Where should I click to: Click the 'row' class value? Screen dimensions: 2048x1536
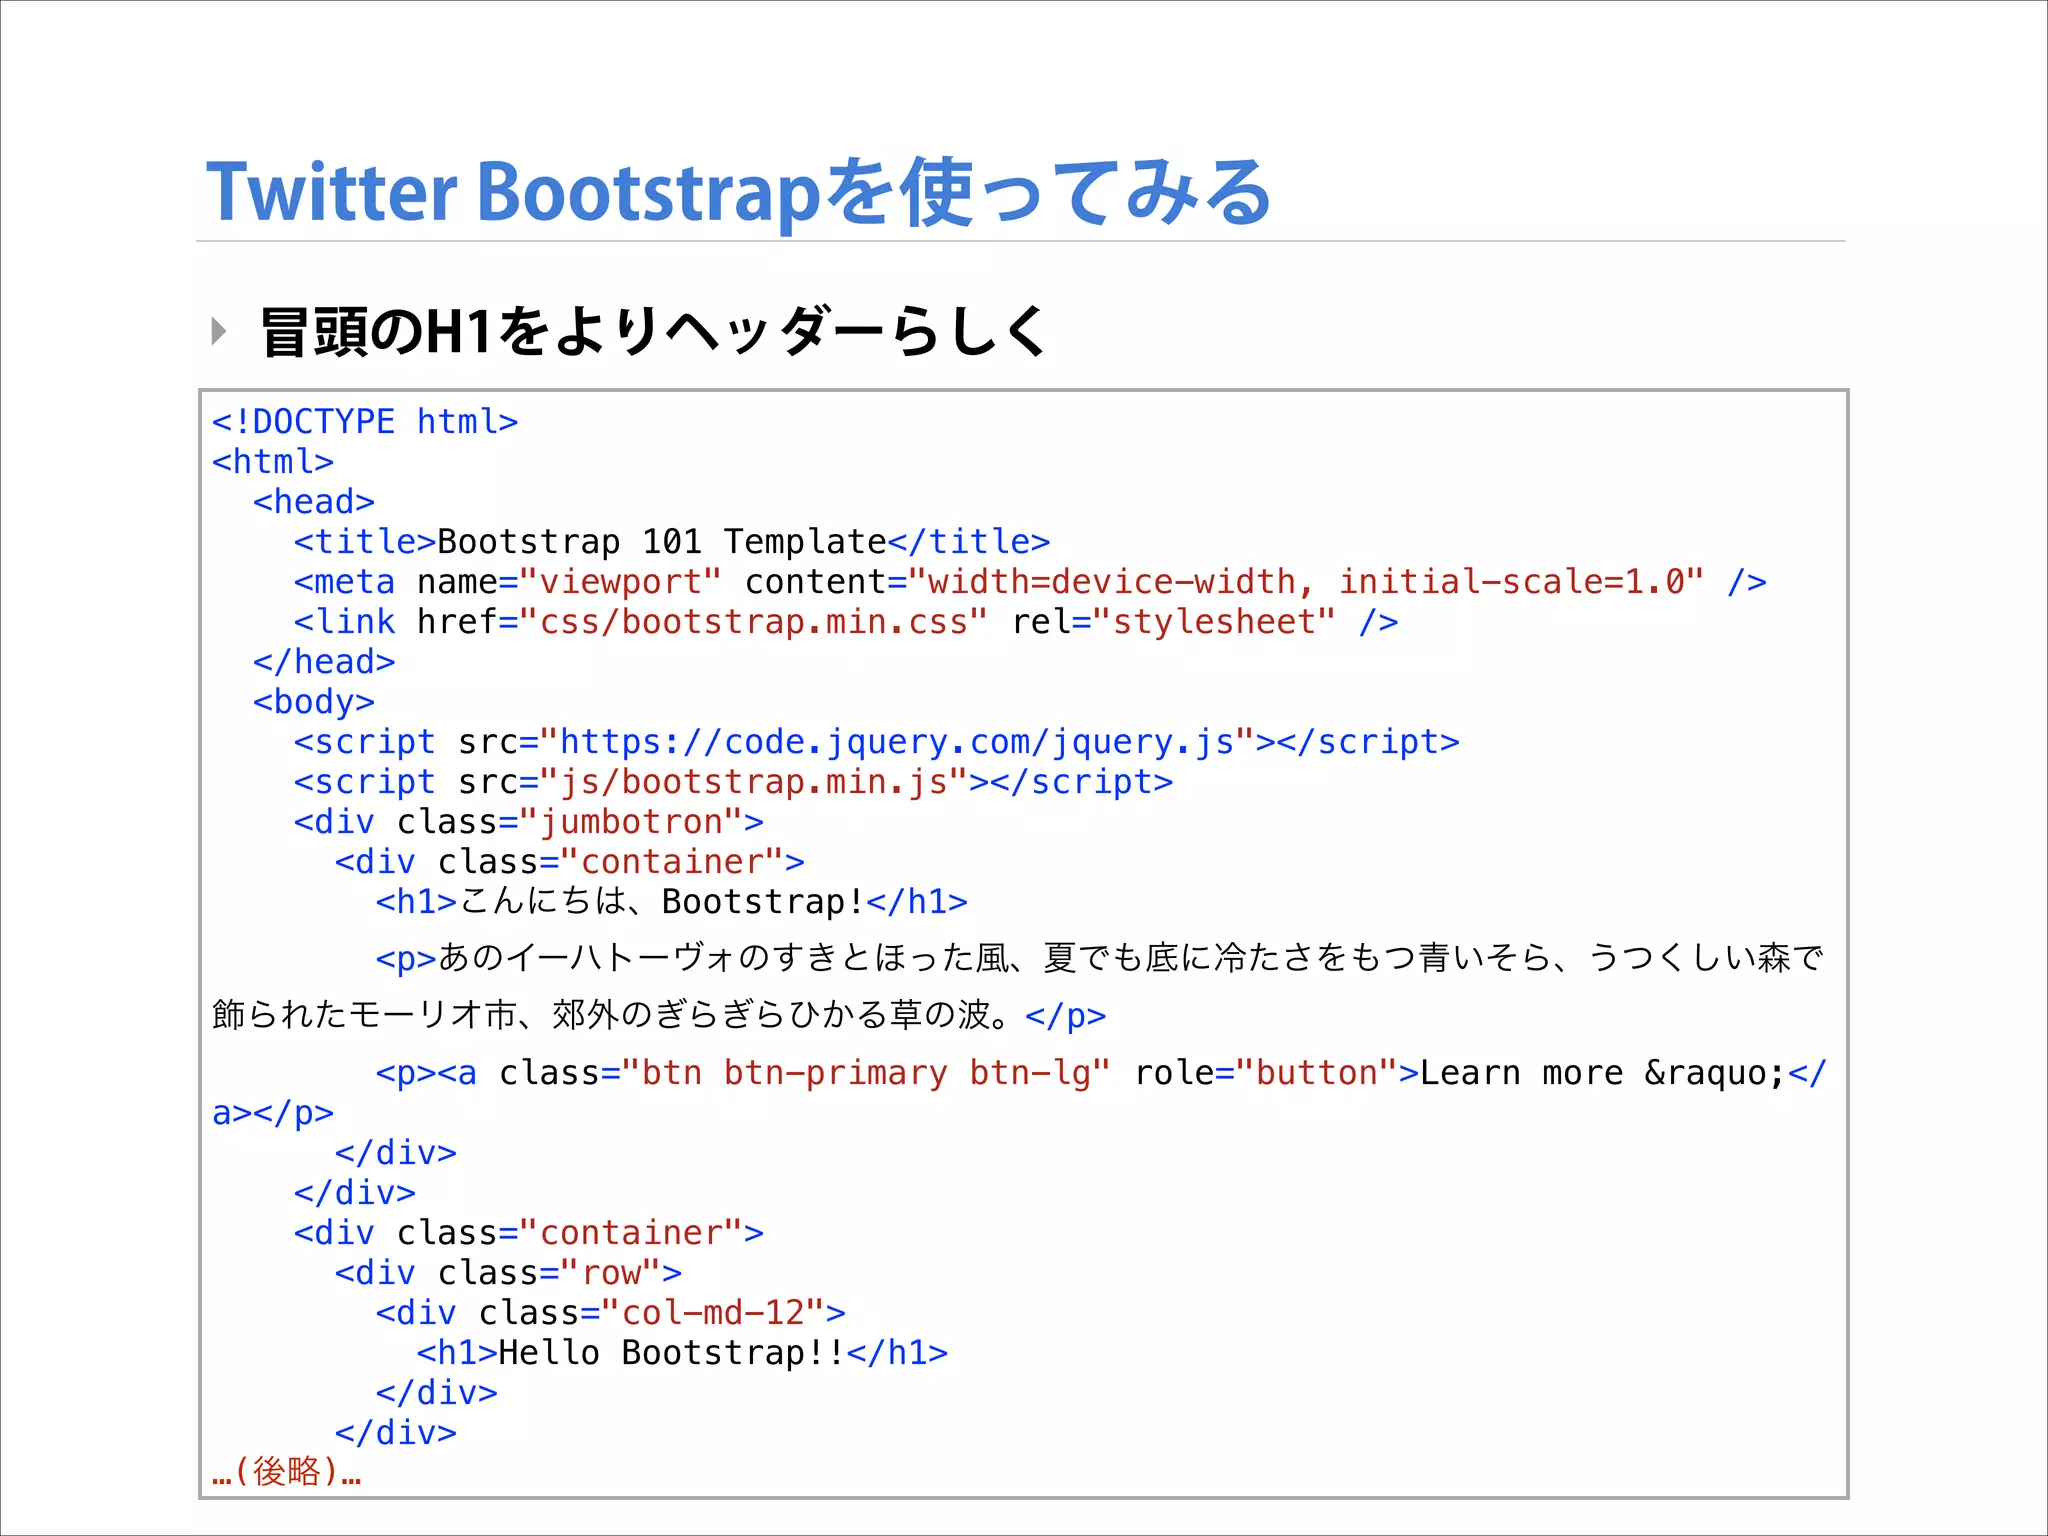pyautogui.click(x=611, y=1273)
